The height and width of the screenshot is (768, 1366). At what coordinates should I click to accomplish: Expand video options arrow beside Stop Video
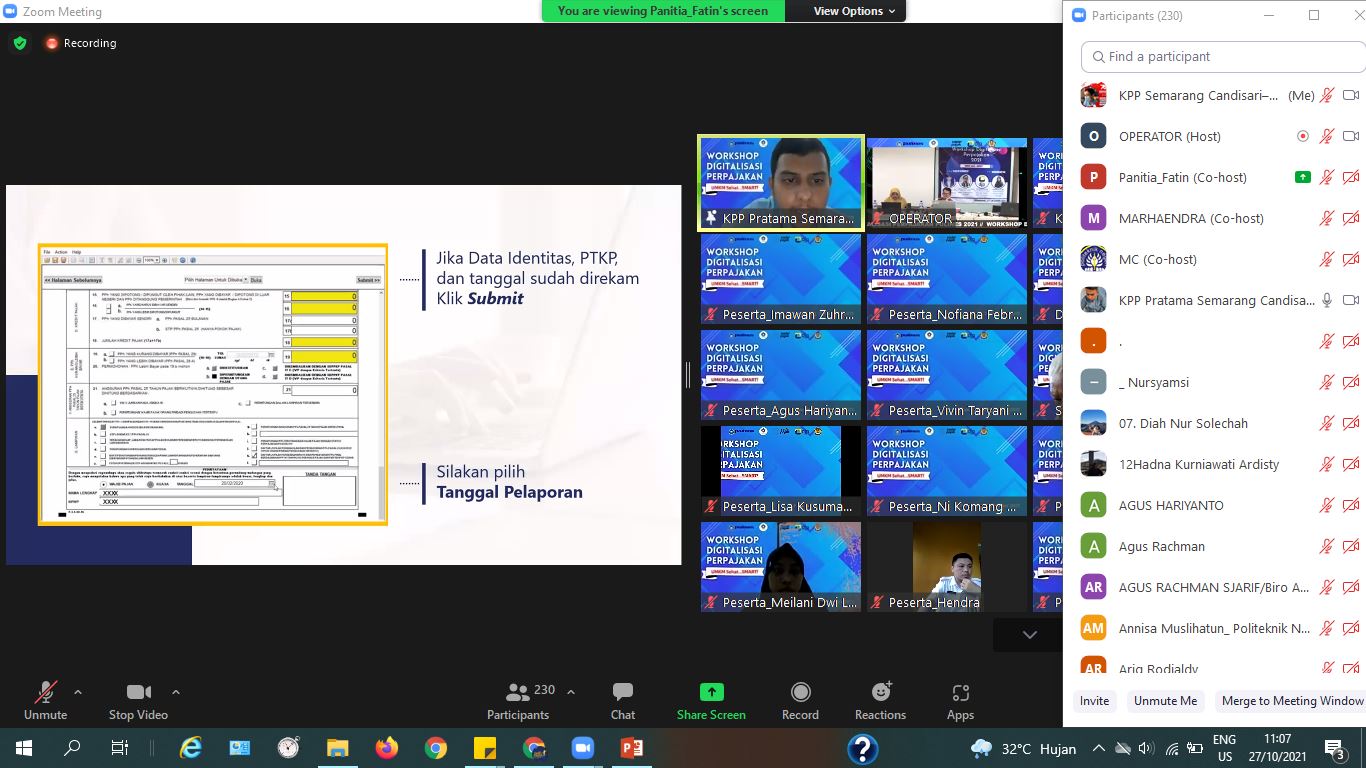pyautogui.click(x=176, y=692)
